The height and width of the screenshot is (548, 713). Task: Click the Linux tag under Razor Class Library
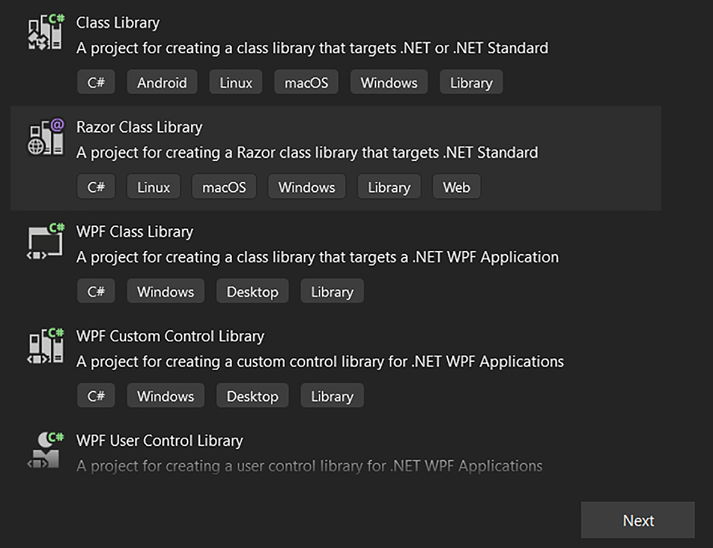coord(154,187)
